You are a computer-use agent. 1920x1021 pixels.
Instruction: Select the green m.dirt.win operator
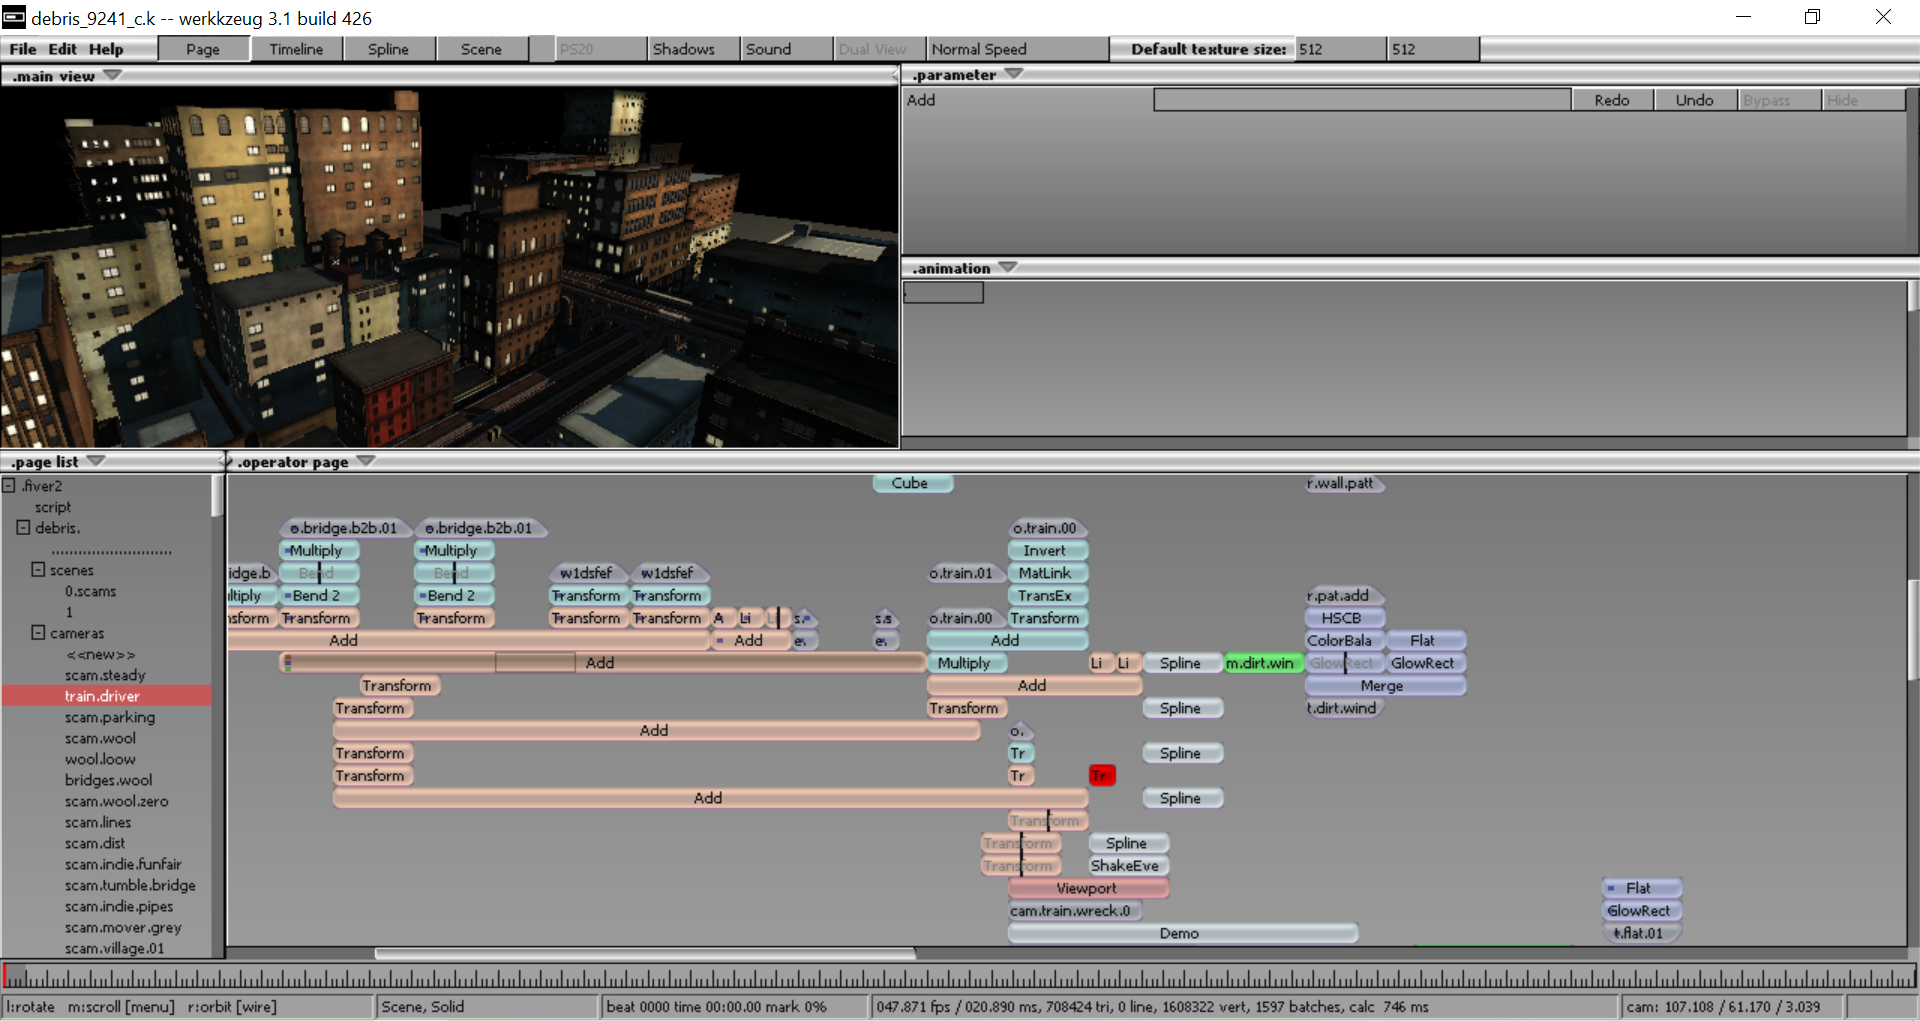[x=1262, y=663]
